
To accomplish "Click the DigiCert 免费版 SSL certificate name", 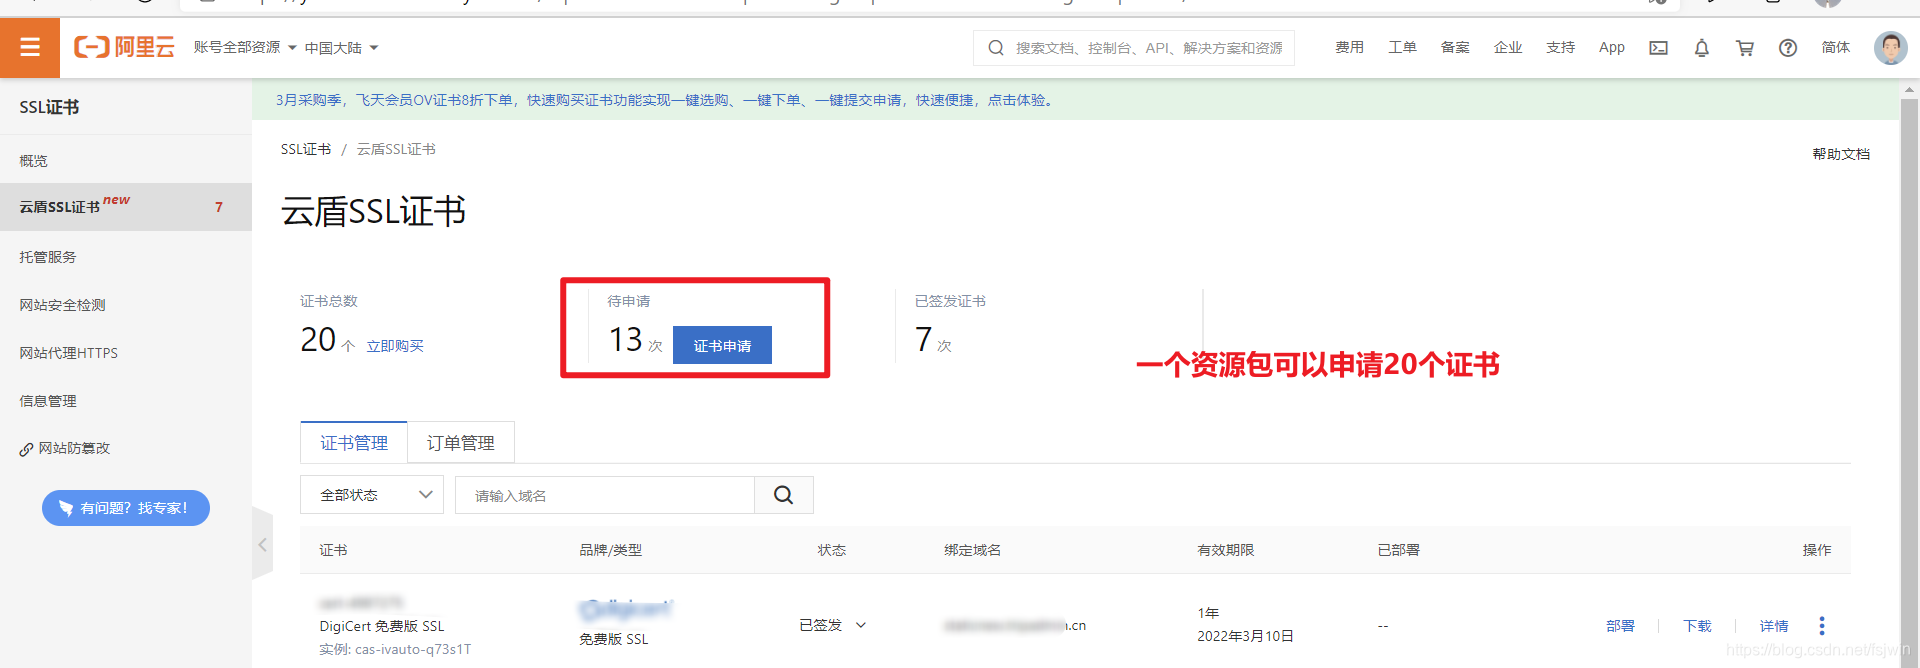I will 382,626.
